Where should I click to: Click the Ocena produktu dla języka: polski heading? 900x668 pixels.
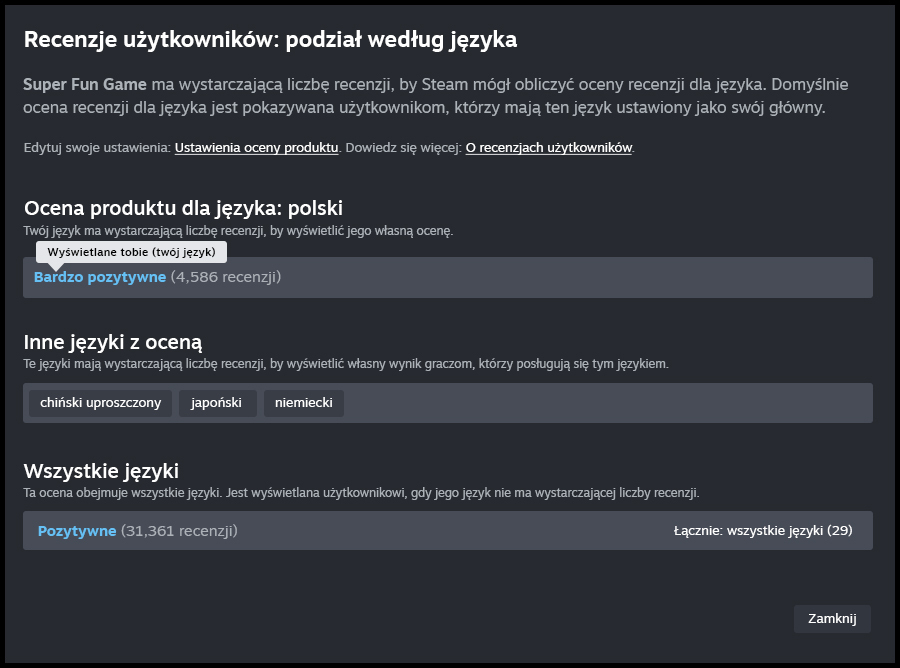coord(183,208)
